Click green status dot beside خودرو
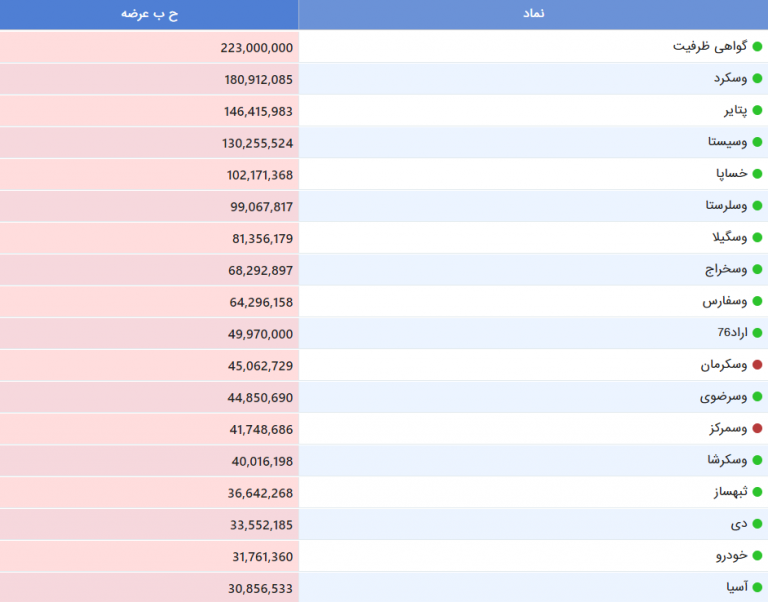Viewport: 768px width, 602px height. pos(757,556)
